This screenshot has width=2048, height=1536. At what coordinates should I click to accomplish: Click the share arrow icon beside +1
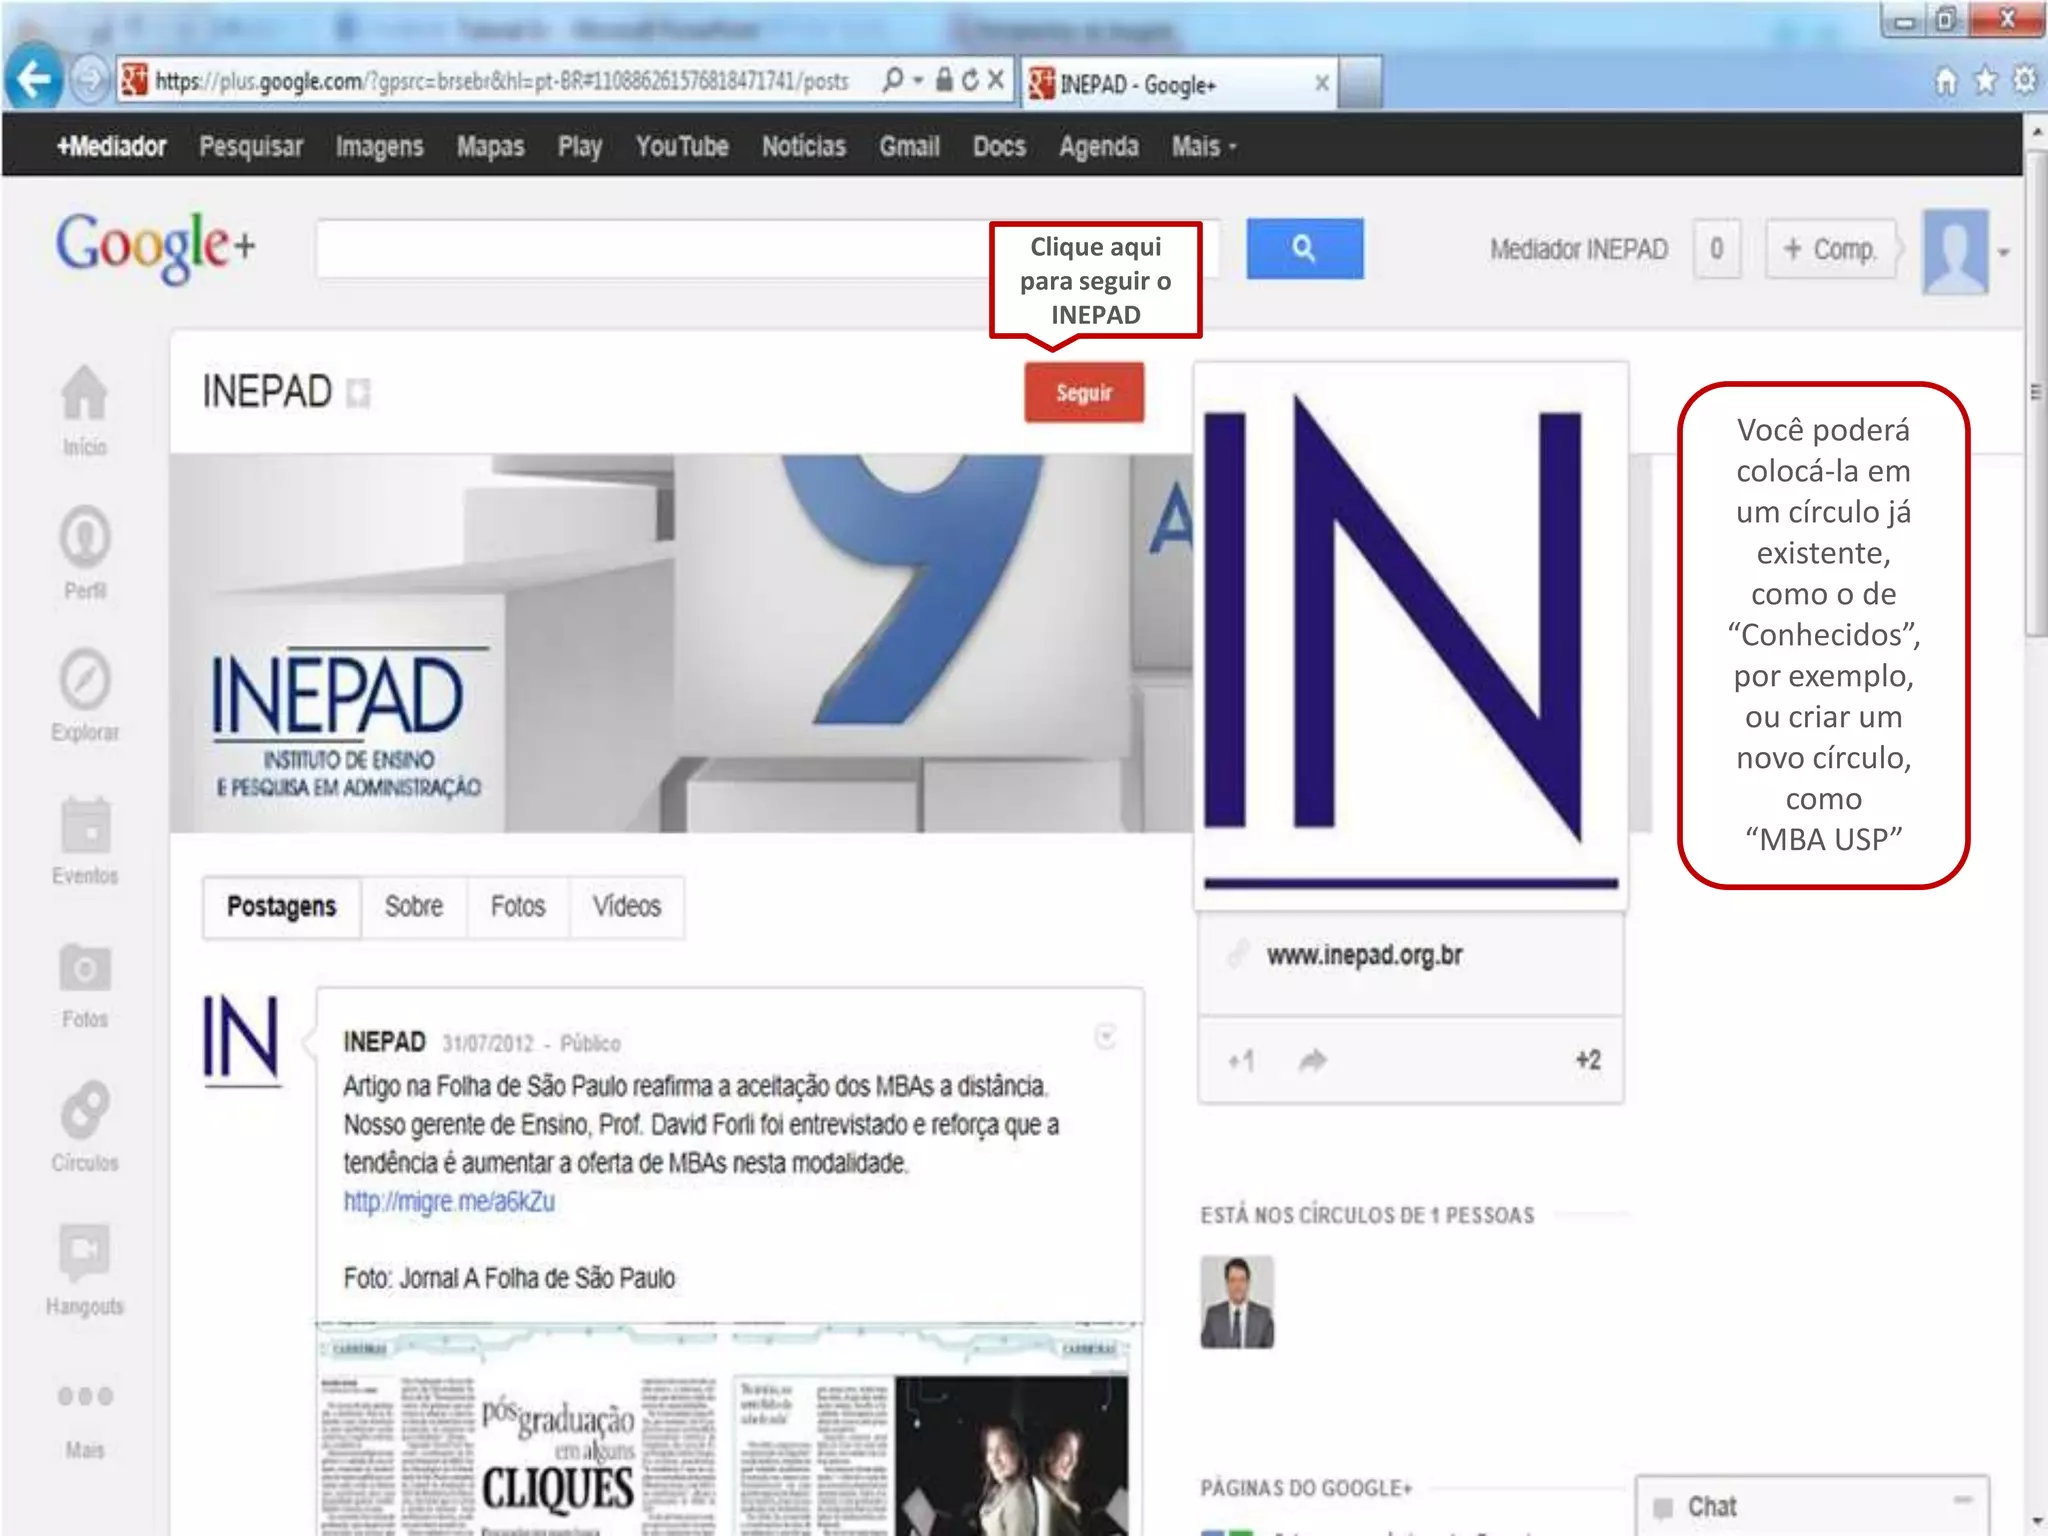click(1312, 1060)
